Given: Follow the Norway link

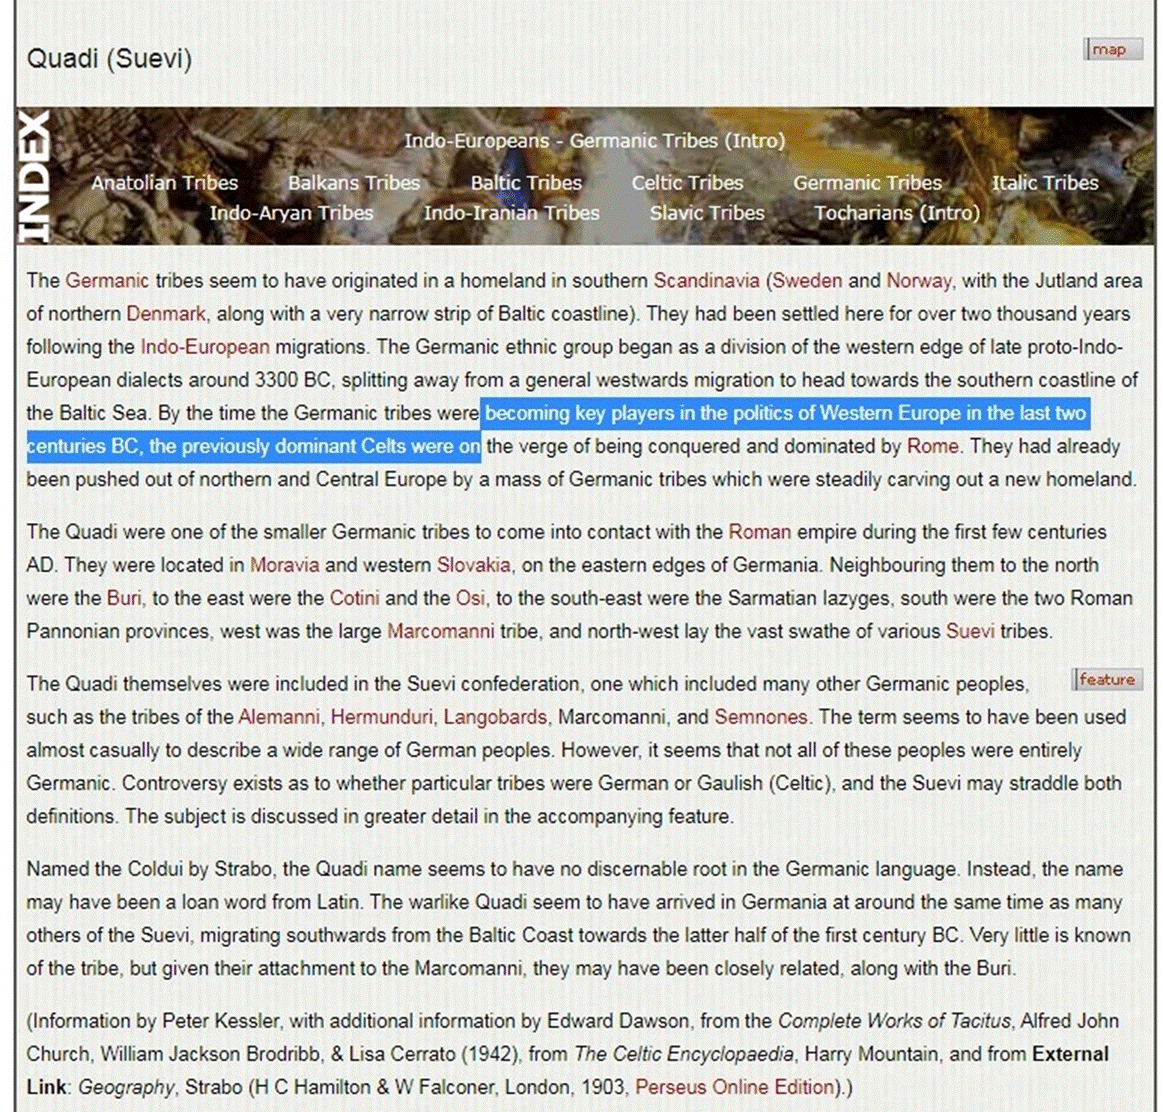Looking at the screenshot, I should point(918,281).
